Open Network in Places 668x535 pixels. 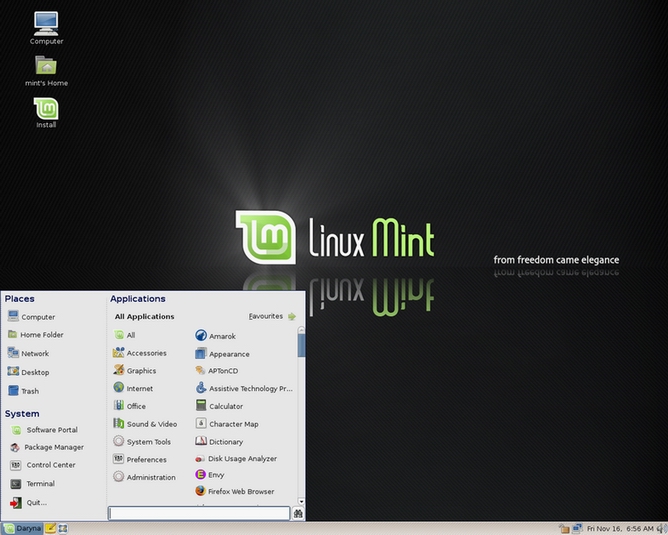[x=28, y=353]
